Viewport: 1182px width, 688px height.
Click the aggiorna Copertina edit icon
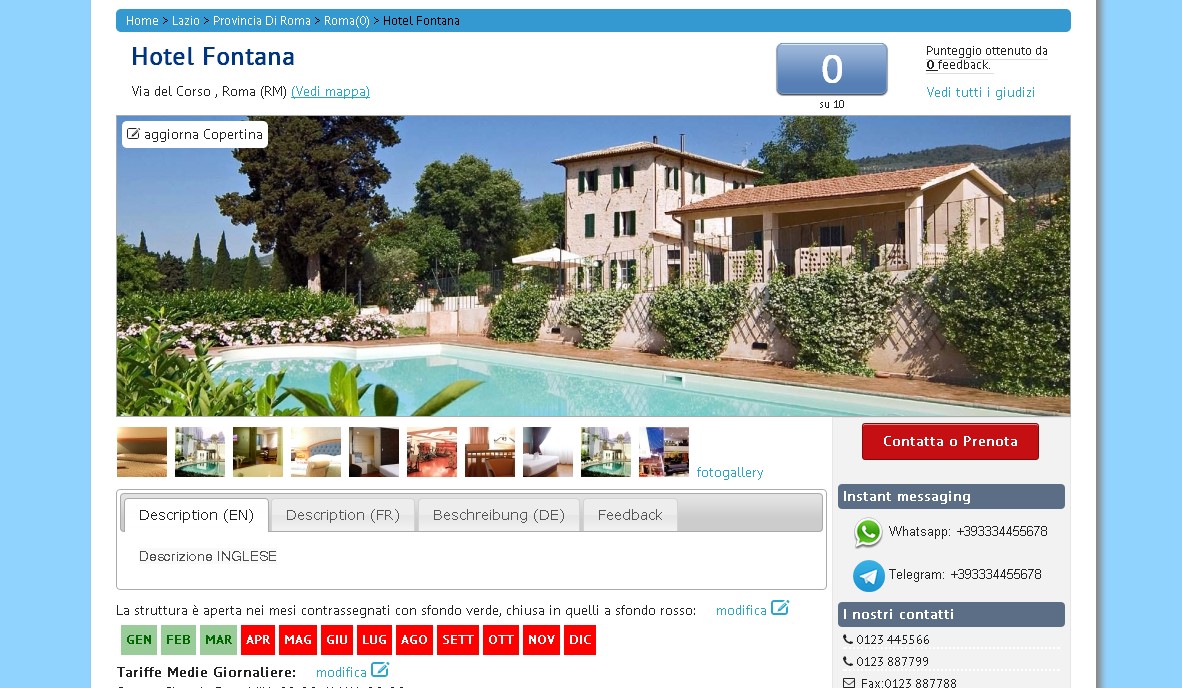133,134
